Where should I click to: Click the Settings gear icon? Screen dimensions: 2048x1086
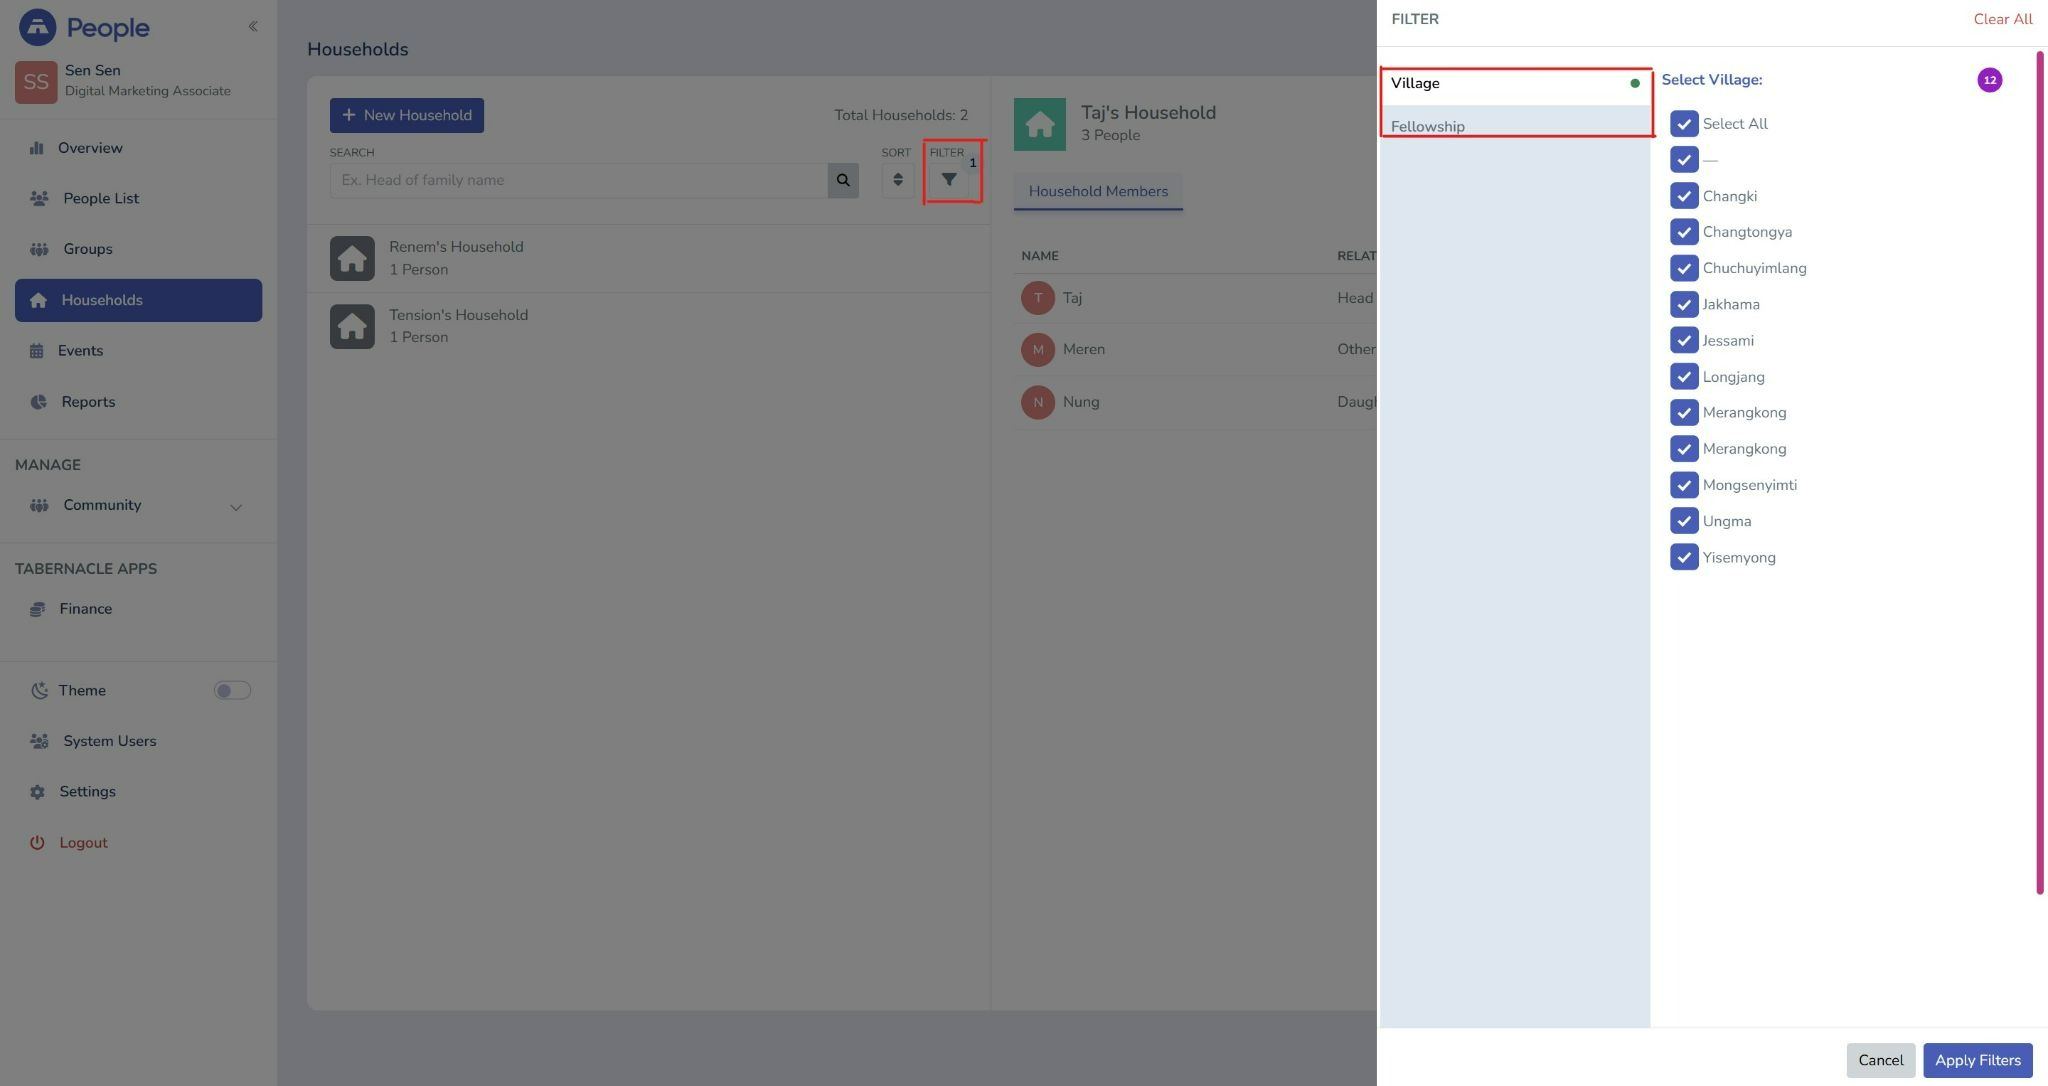tap(37, 792)
